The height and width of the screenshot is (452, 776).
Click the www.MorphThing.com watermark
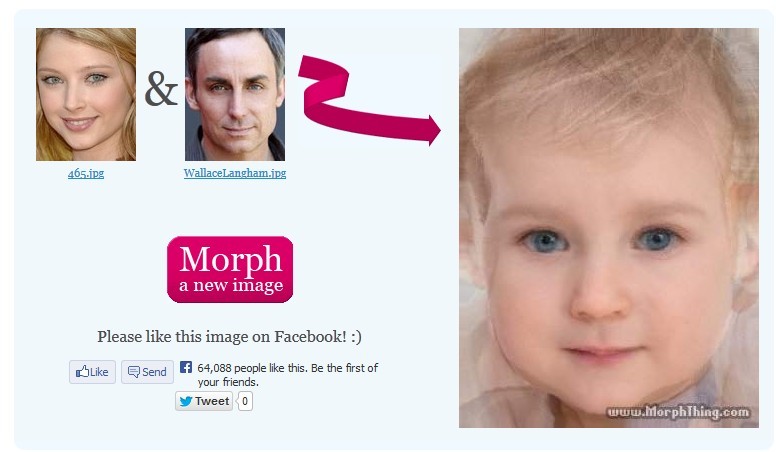pos(678,412)
